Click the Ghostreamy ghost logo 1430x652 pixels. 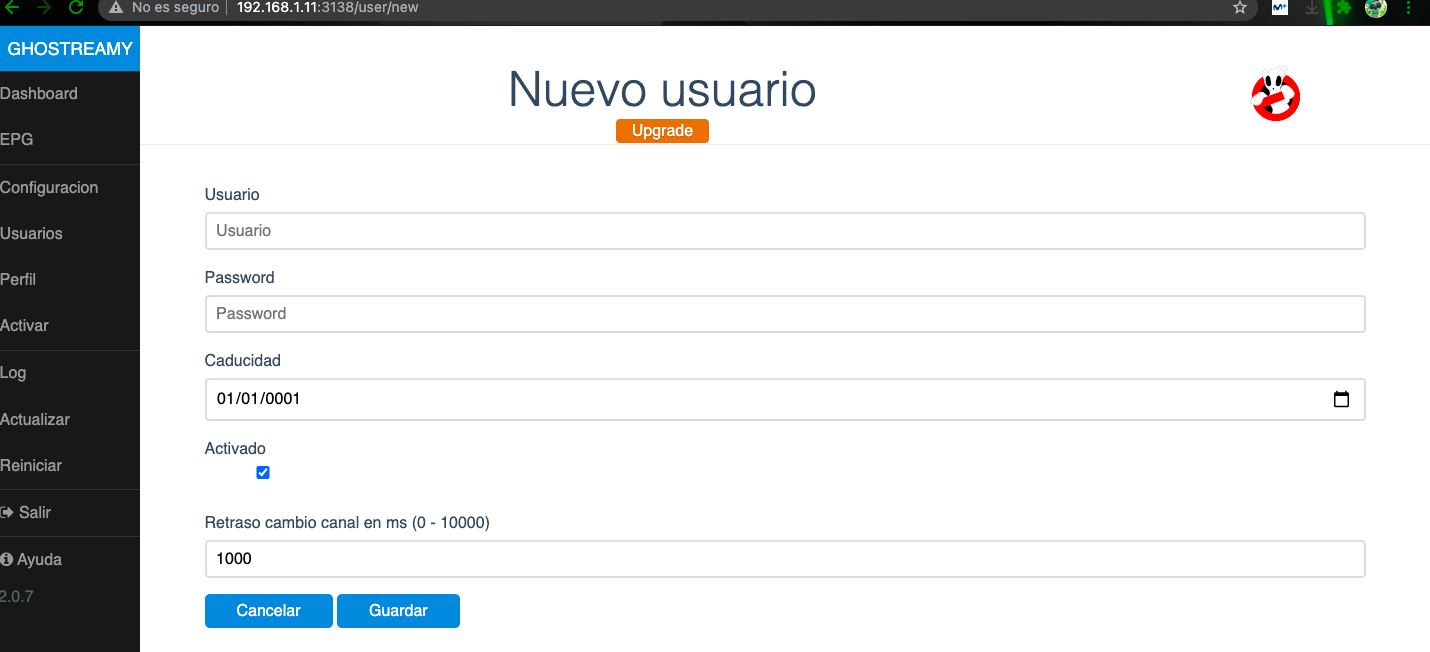tap(1275, 96)
